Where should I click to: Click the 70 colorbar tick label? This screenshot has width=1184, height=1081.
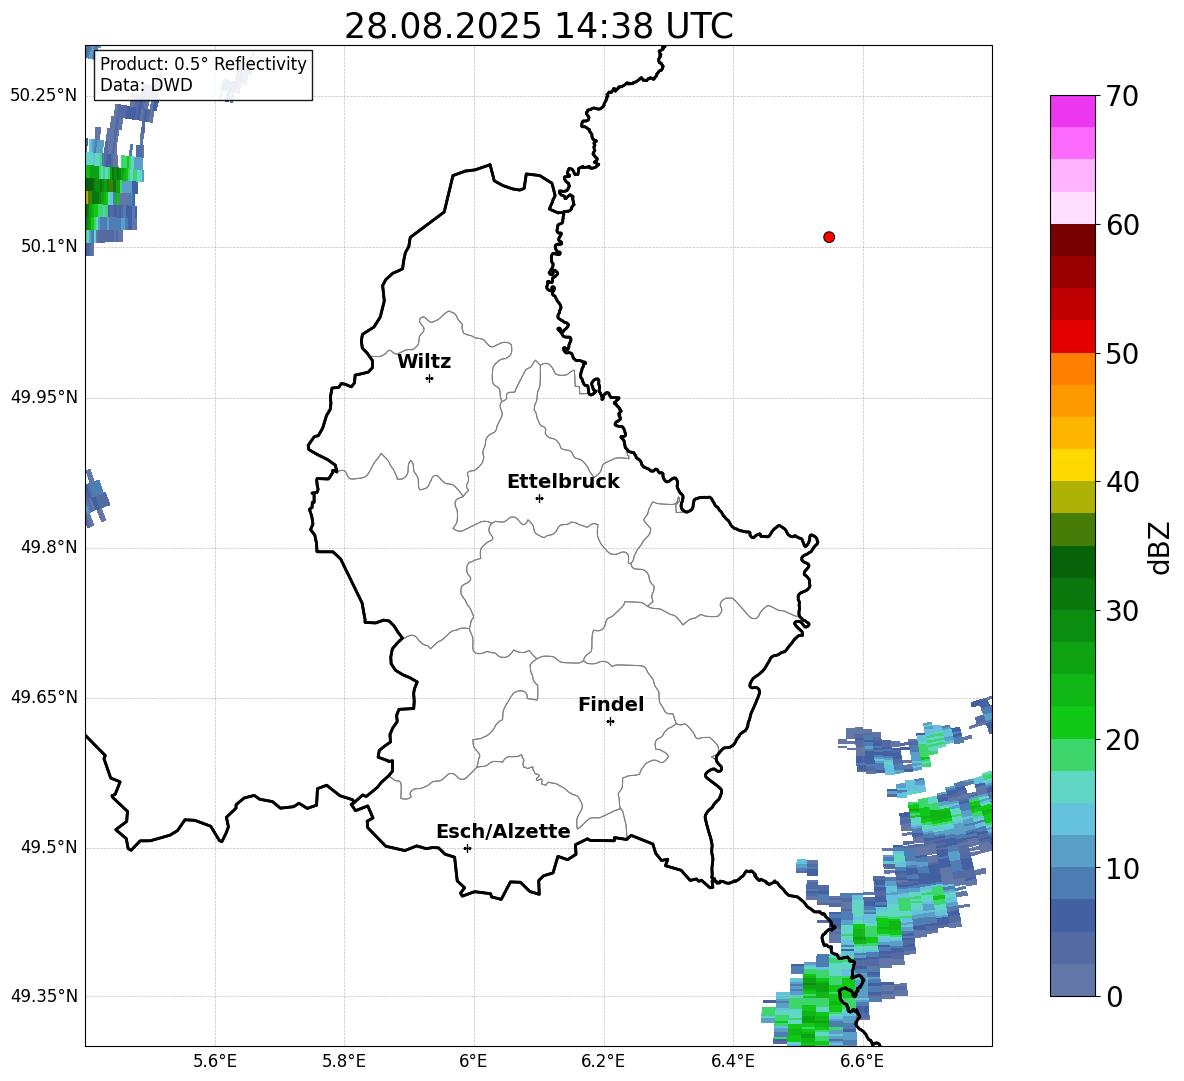[1122, 97]
